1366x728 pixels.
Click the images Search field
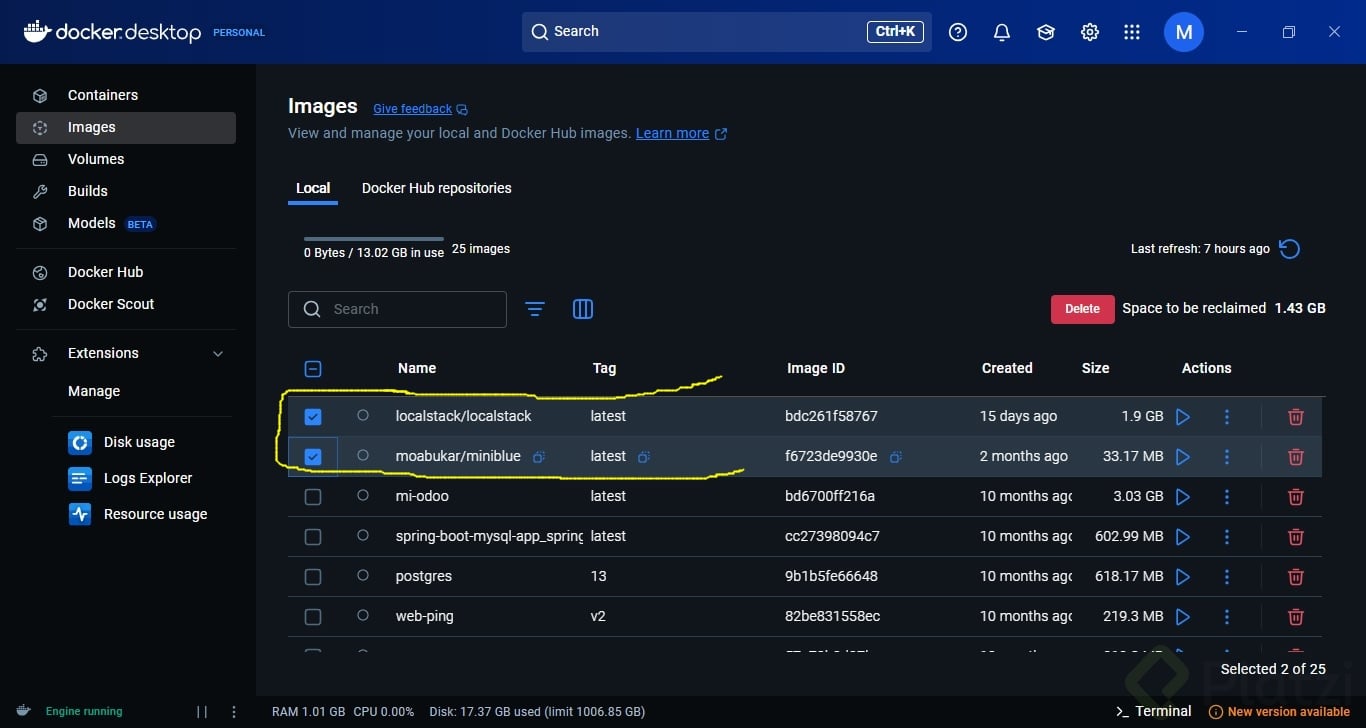tap(397, 309)
